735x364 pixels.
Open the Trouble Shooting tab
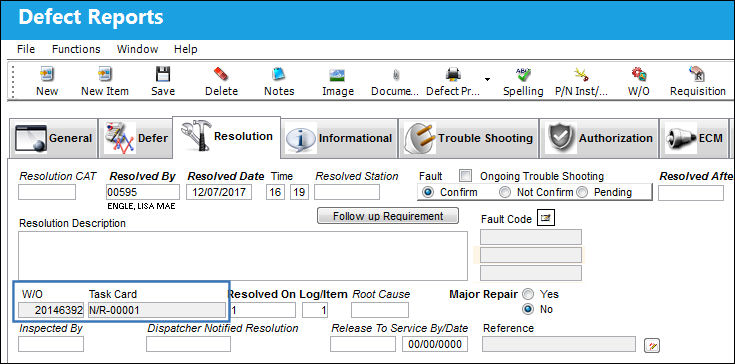tap(469, 138)
